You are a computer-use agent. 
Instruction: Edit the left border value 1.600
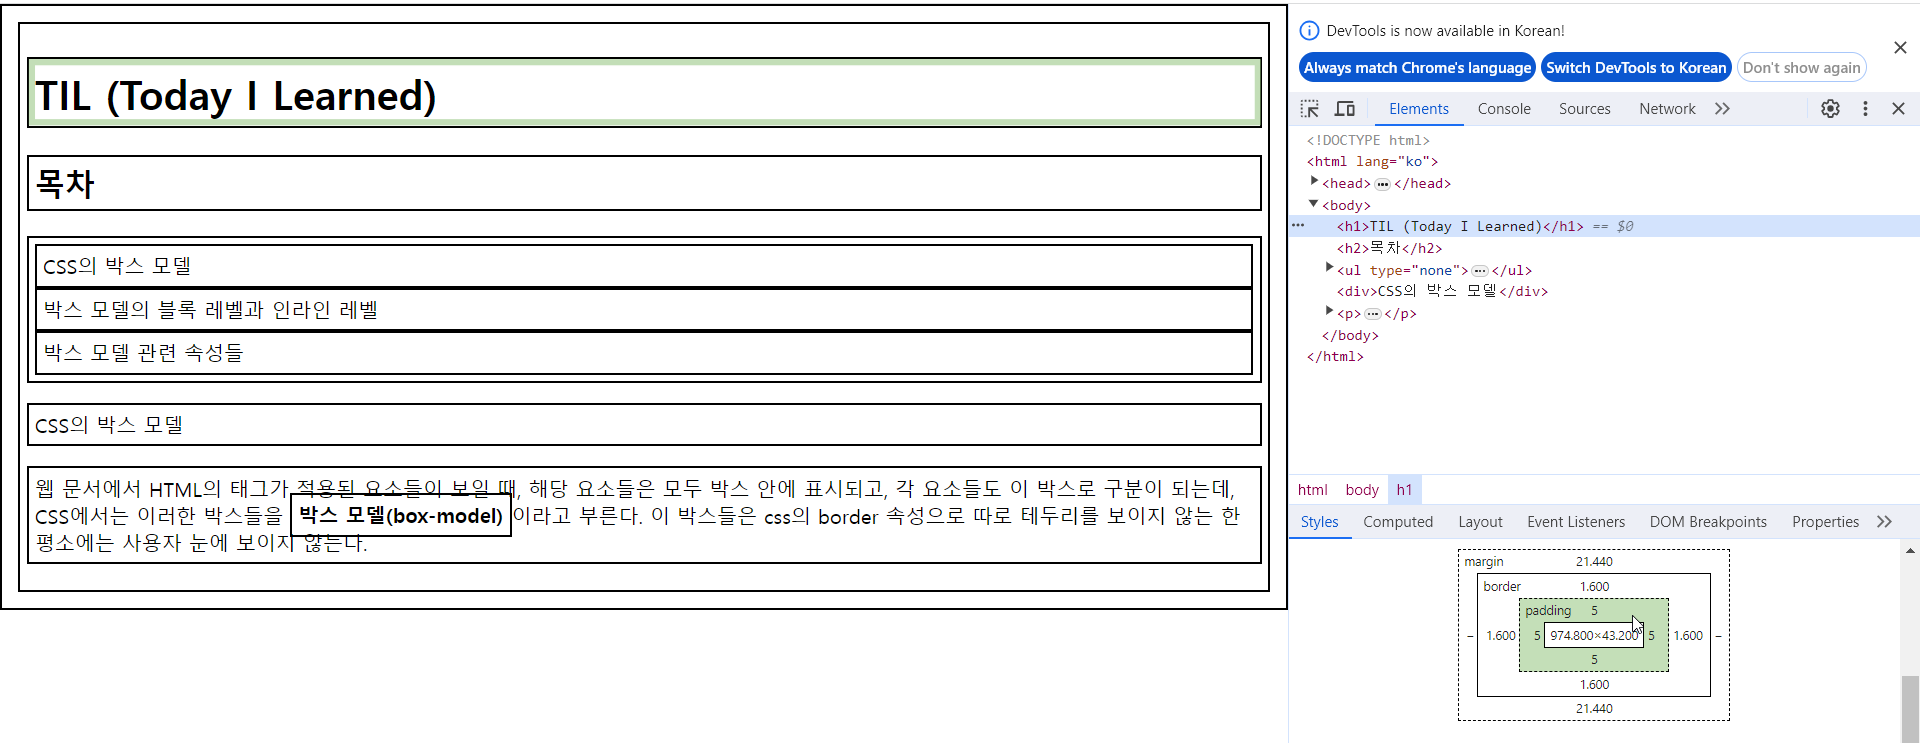1501,635
